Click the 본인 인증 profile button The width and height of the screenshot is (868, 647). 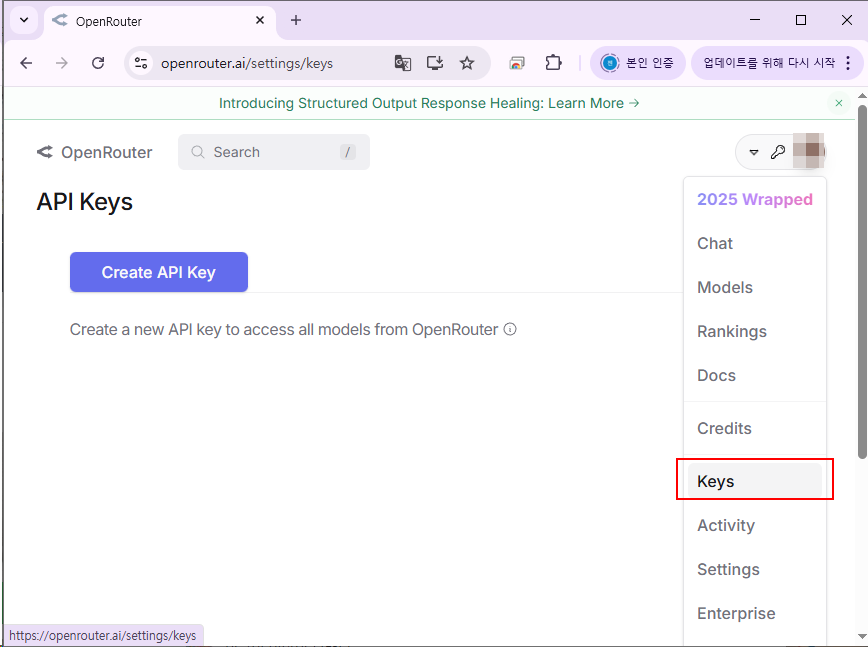638,63
